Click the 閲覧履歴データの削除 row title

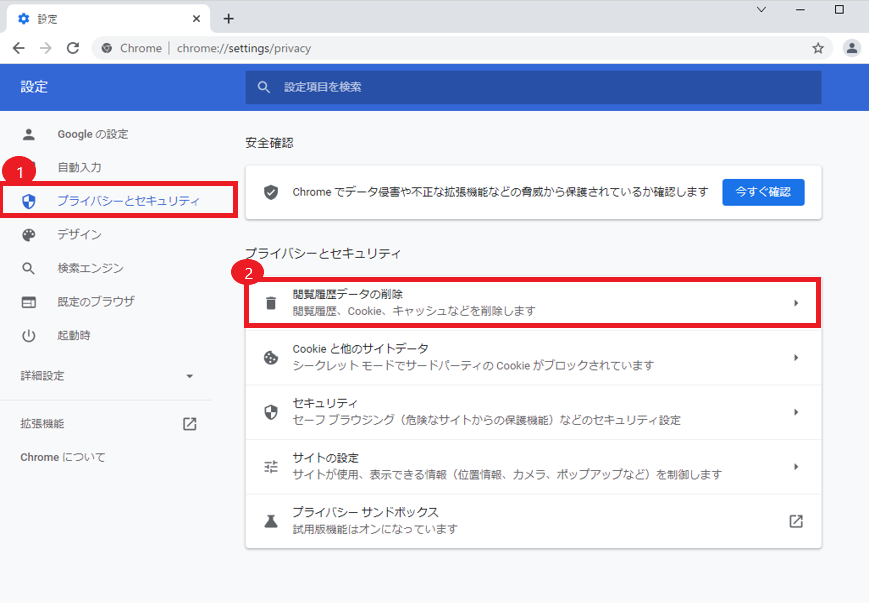click(347, 294)
